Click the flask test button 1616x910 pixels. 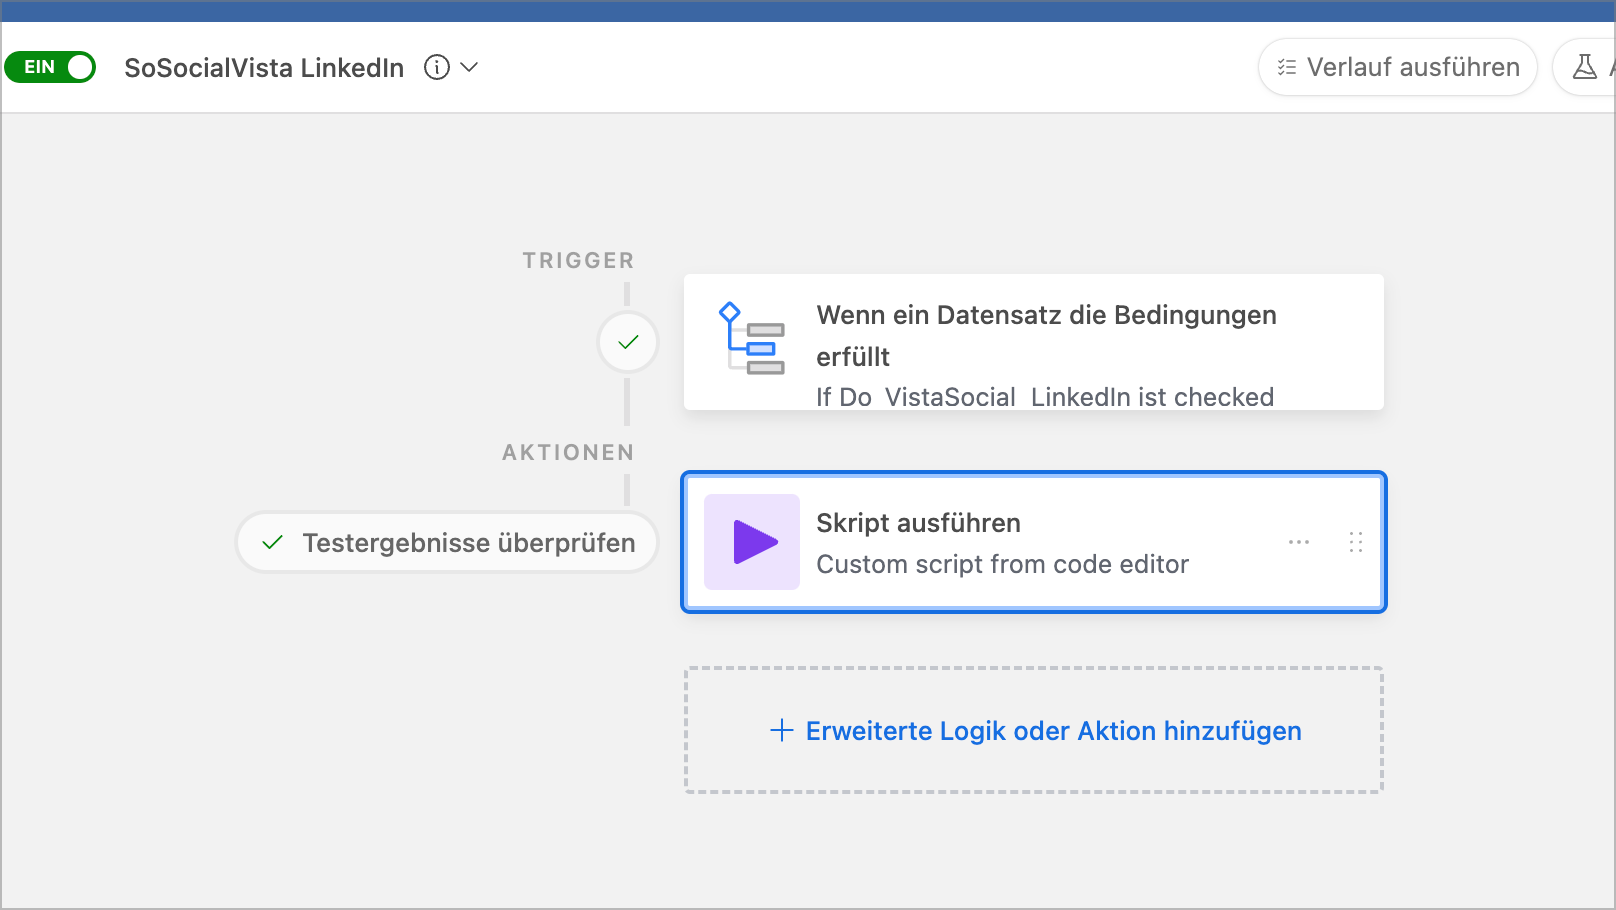[x=1584, y=67]
